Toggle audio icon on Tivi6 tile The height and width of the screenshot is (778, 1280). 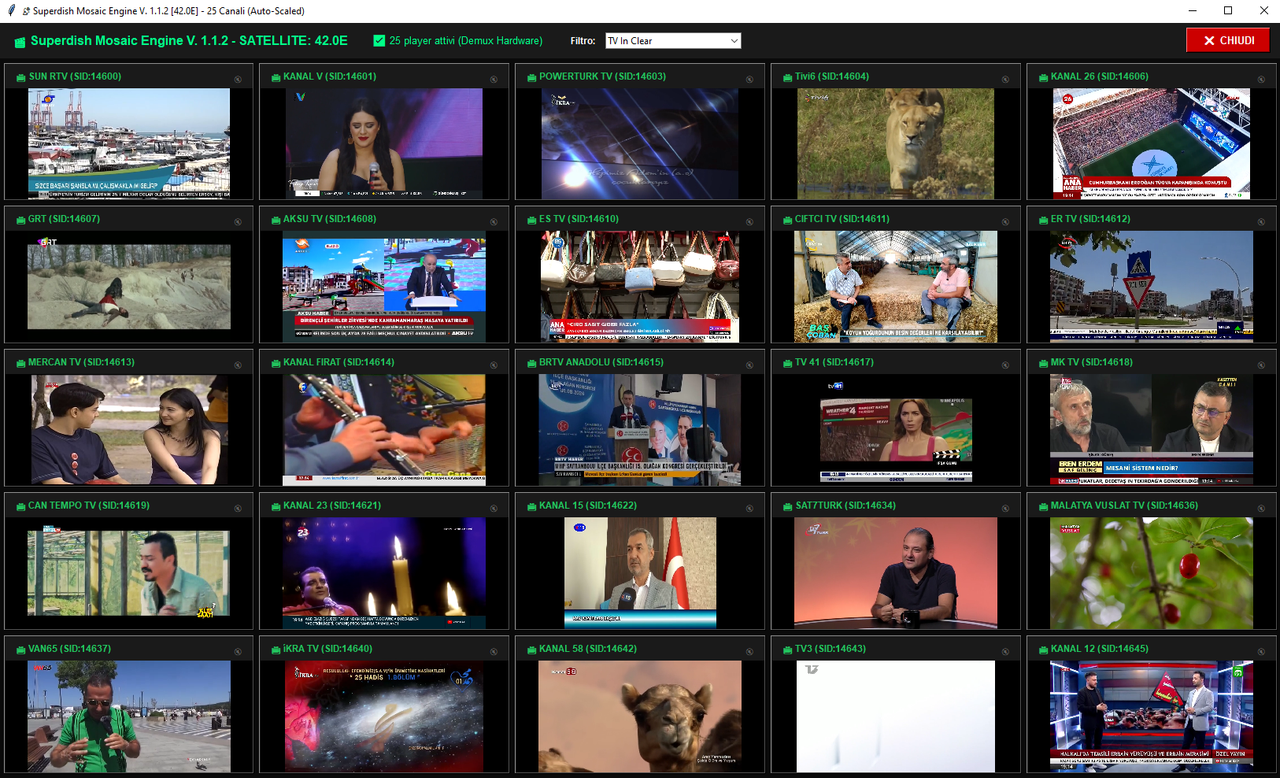(1006, 79)
